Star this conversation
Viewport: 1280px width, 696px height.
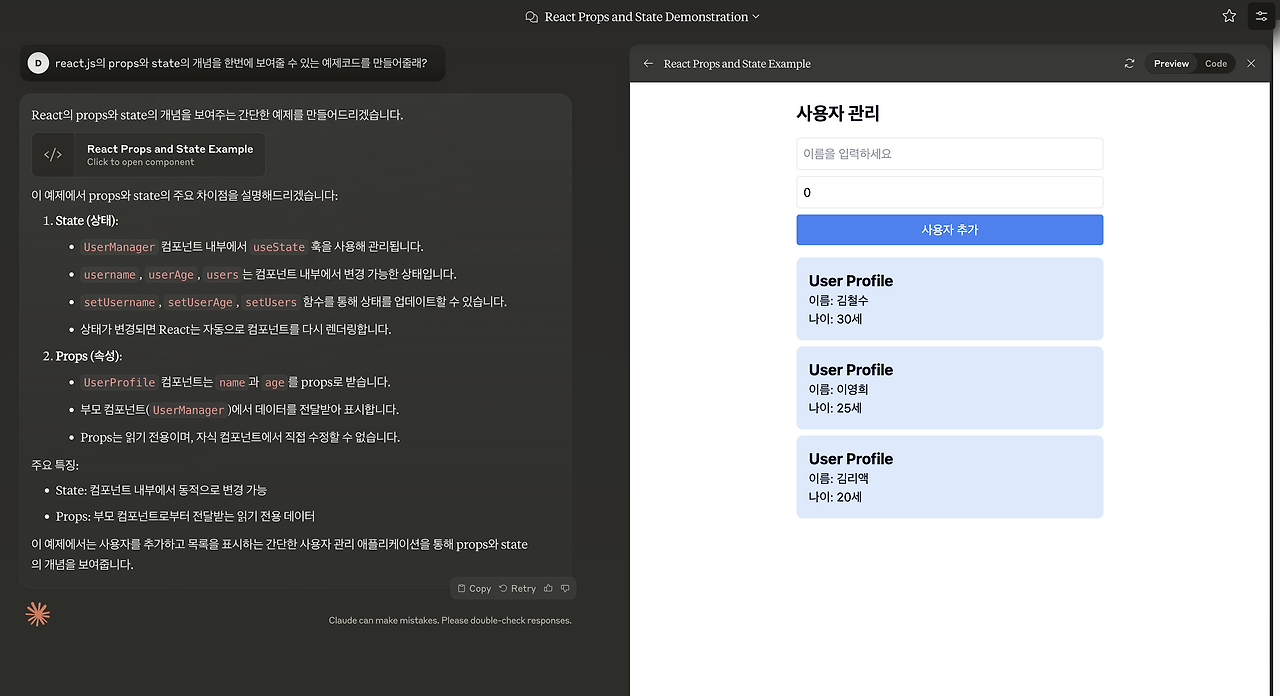click(1228, 16)
